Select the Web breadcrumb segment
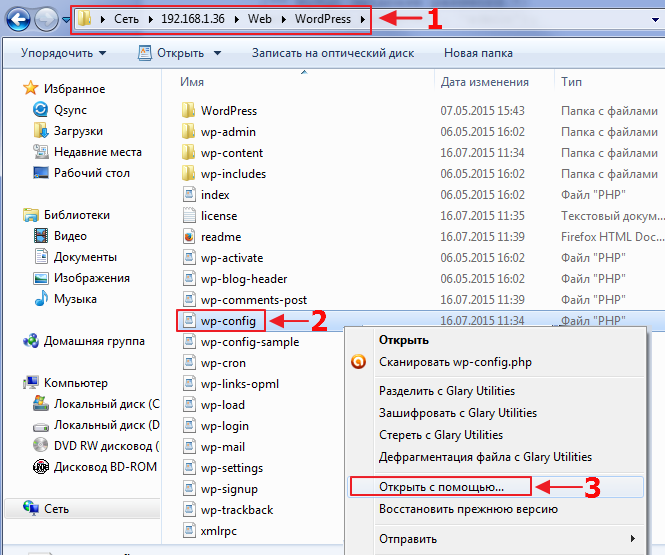This screenshot has width=665, height=555. (260, 19)
